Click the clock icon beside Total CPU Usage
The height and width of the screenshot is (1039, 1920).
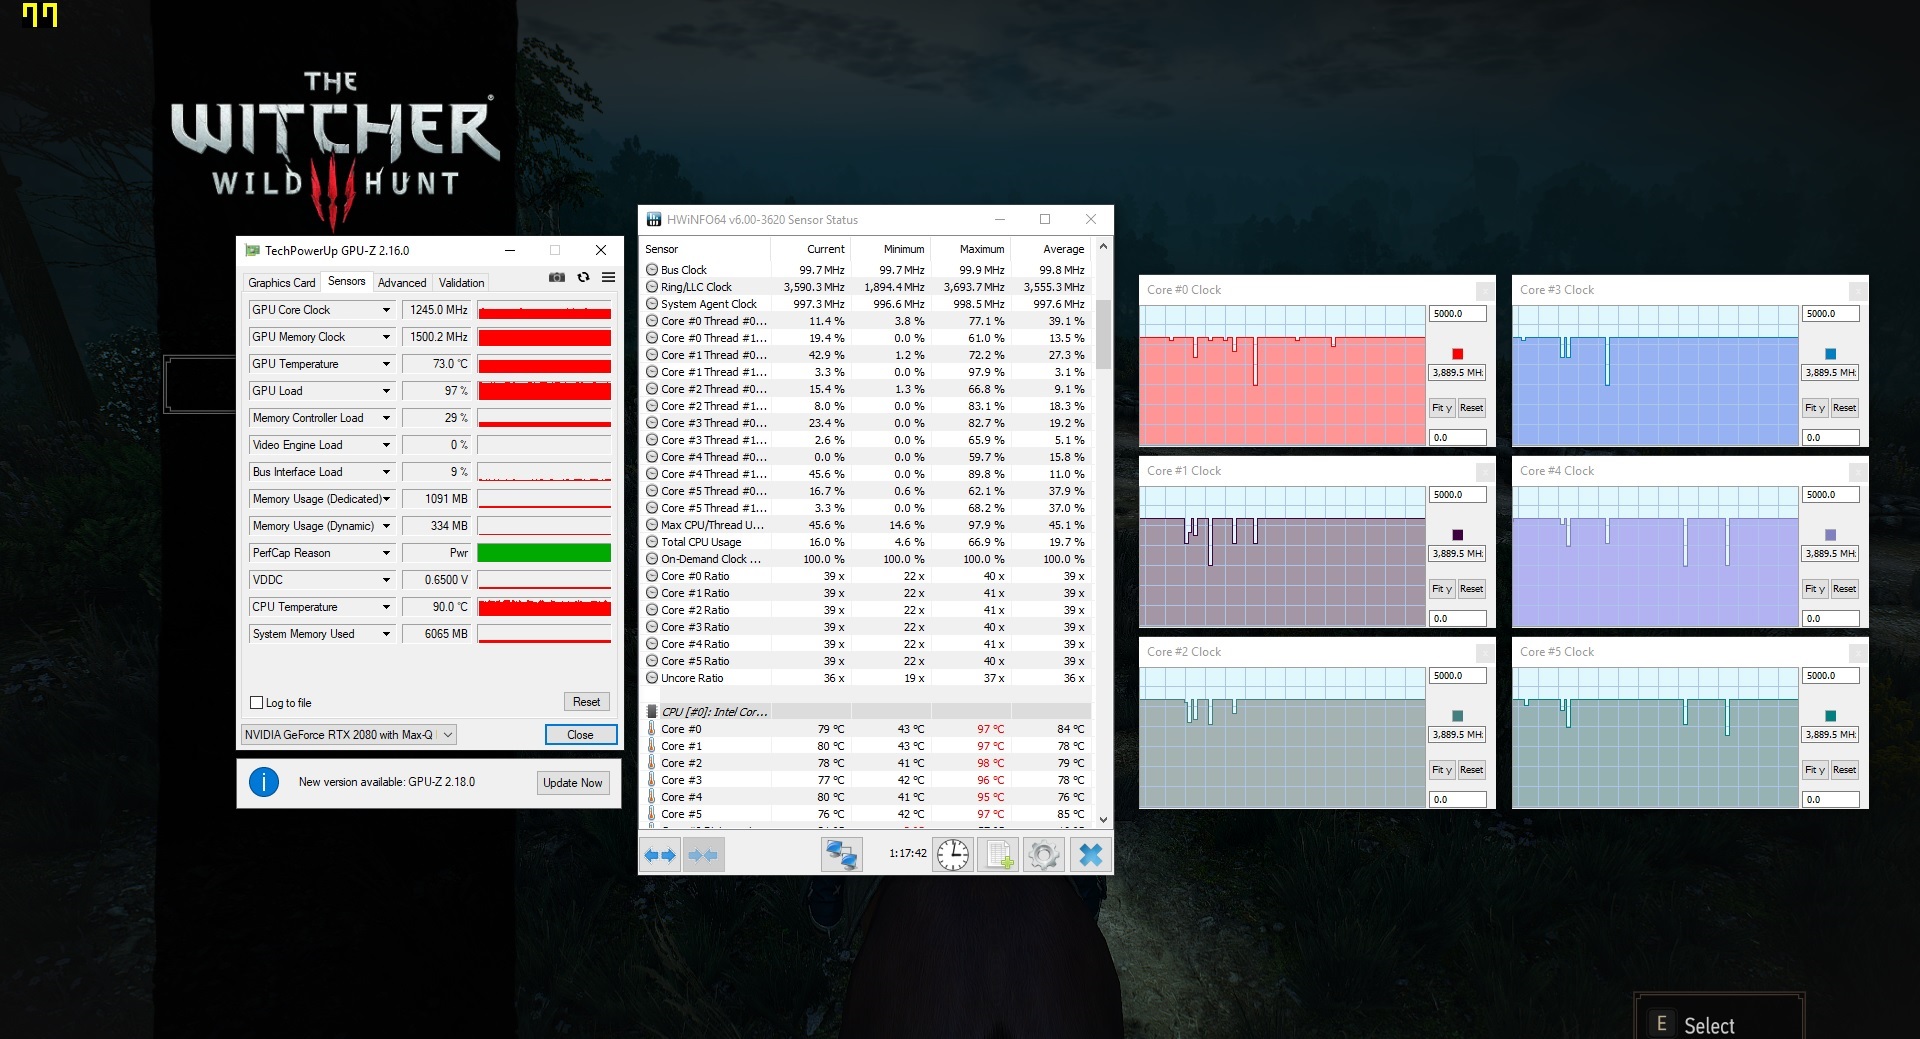click(652, 542)
